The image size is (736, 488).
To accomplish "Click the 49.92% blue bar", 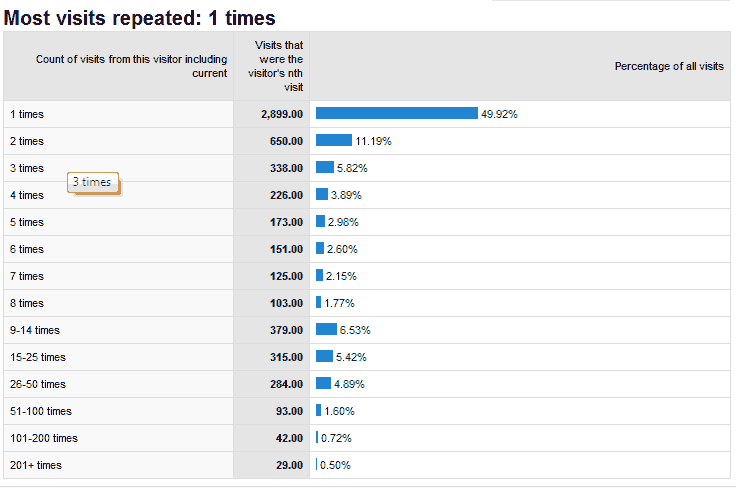I will click(397, 114).
